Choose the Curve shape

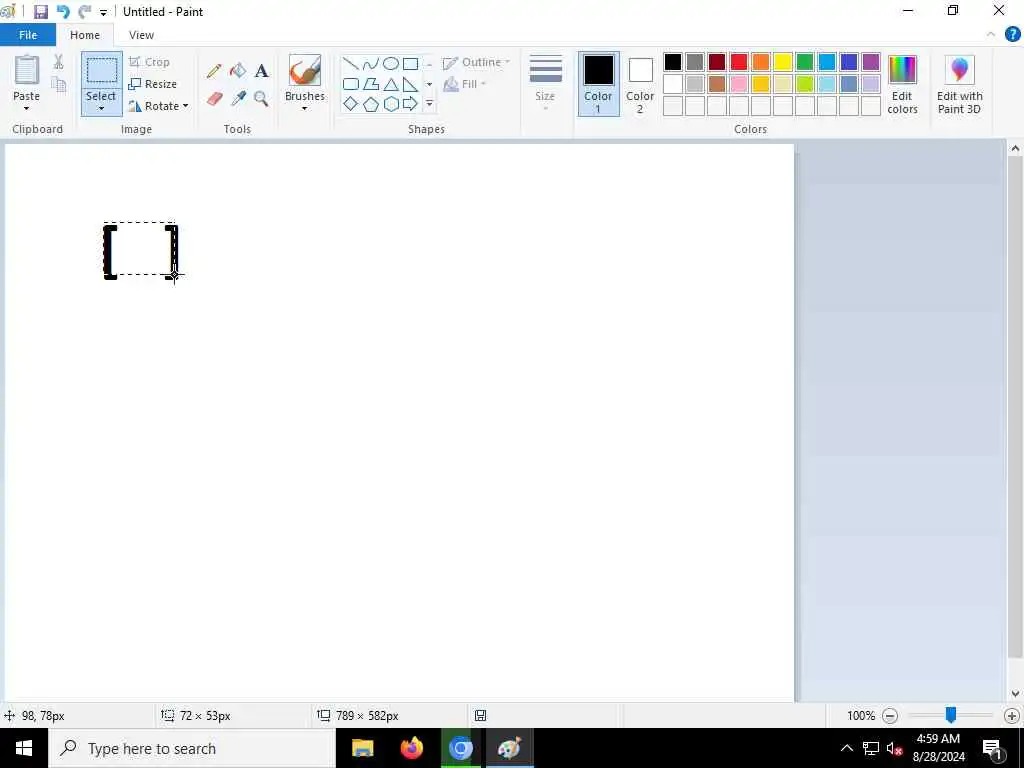pyautogui.click(x=371, y=63)
